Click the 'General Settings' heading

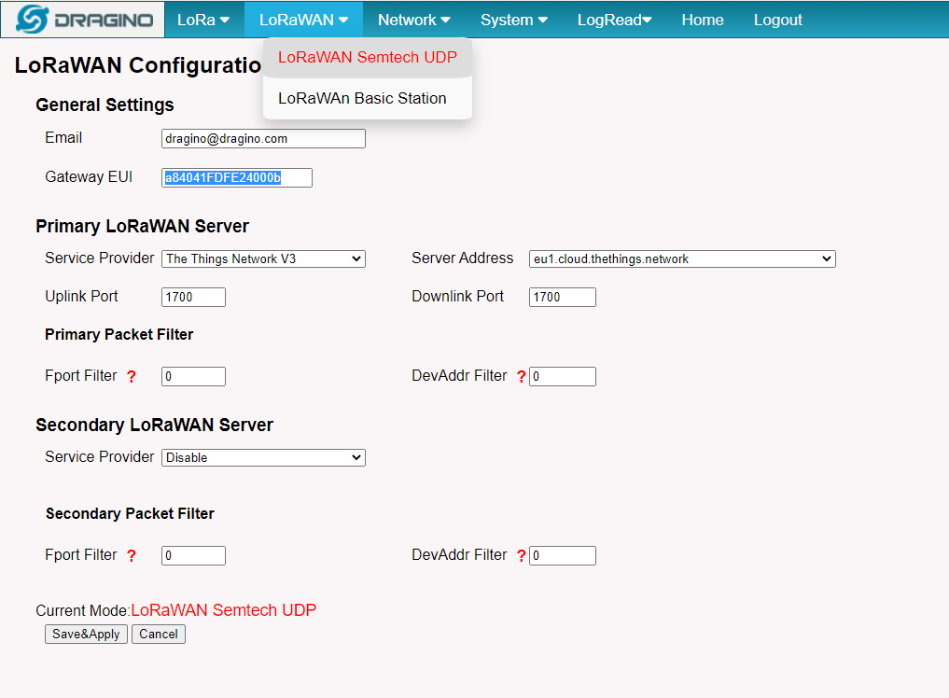(105, 105)
